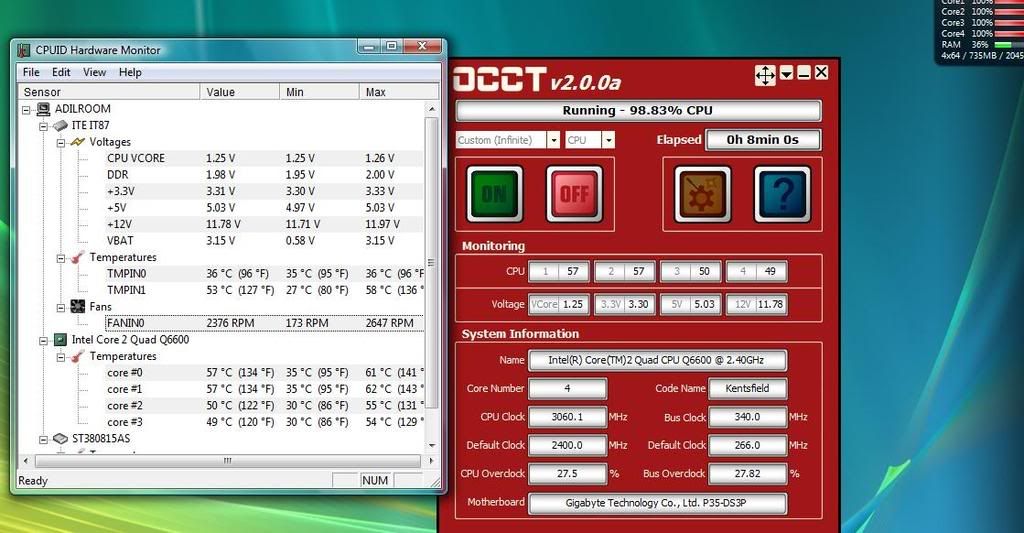Click the 12V 11.78 voltage monitor box
Viewport: 1024px width, 533px height.
click(x=756, y=304)
